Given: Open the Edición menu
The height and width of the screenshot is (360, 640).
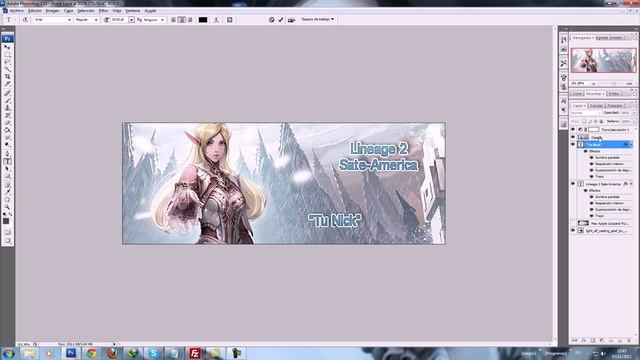Looking at the screenshot, I should 35,11.
